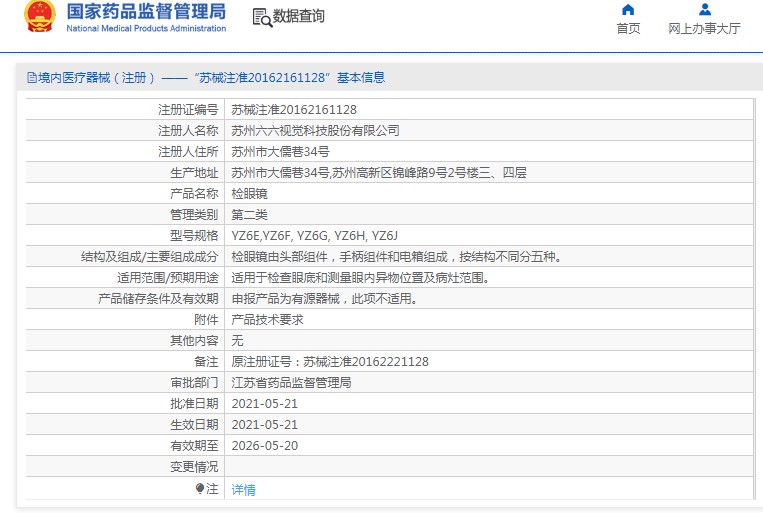Click the 管理类别 row label
The height and width of the screenshot is (513, 763).
pos(194,214)
